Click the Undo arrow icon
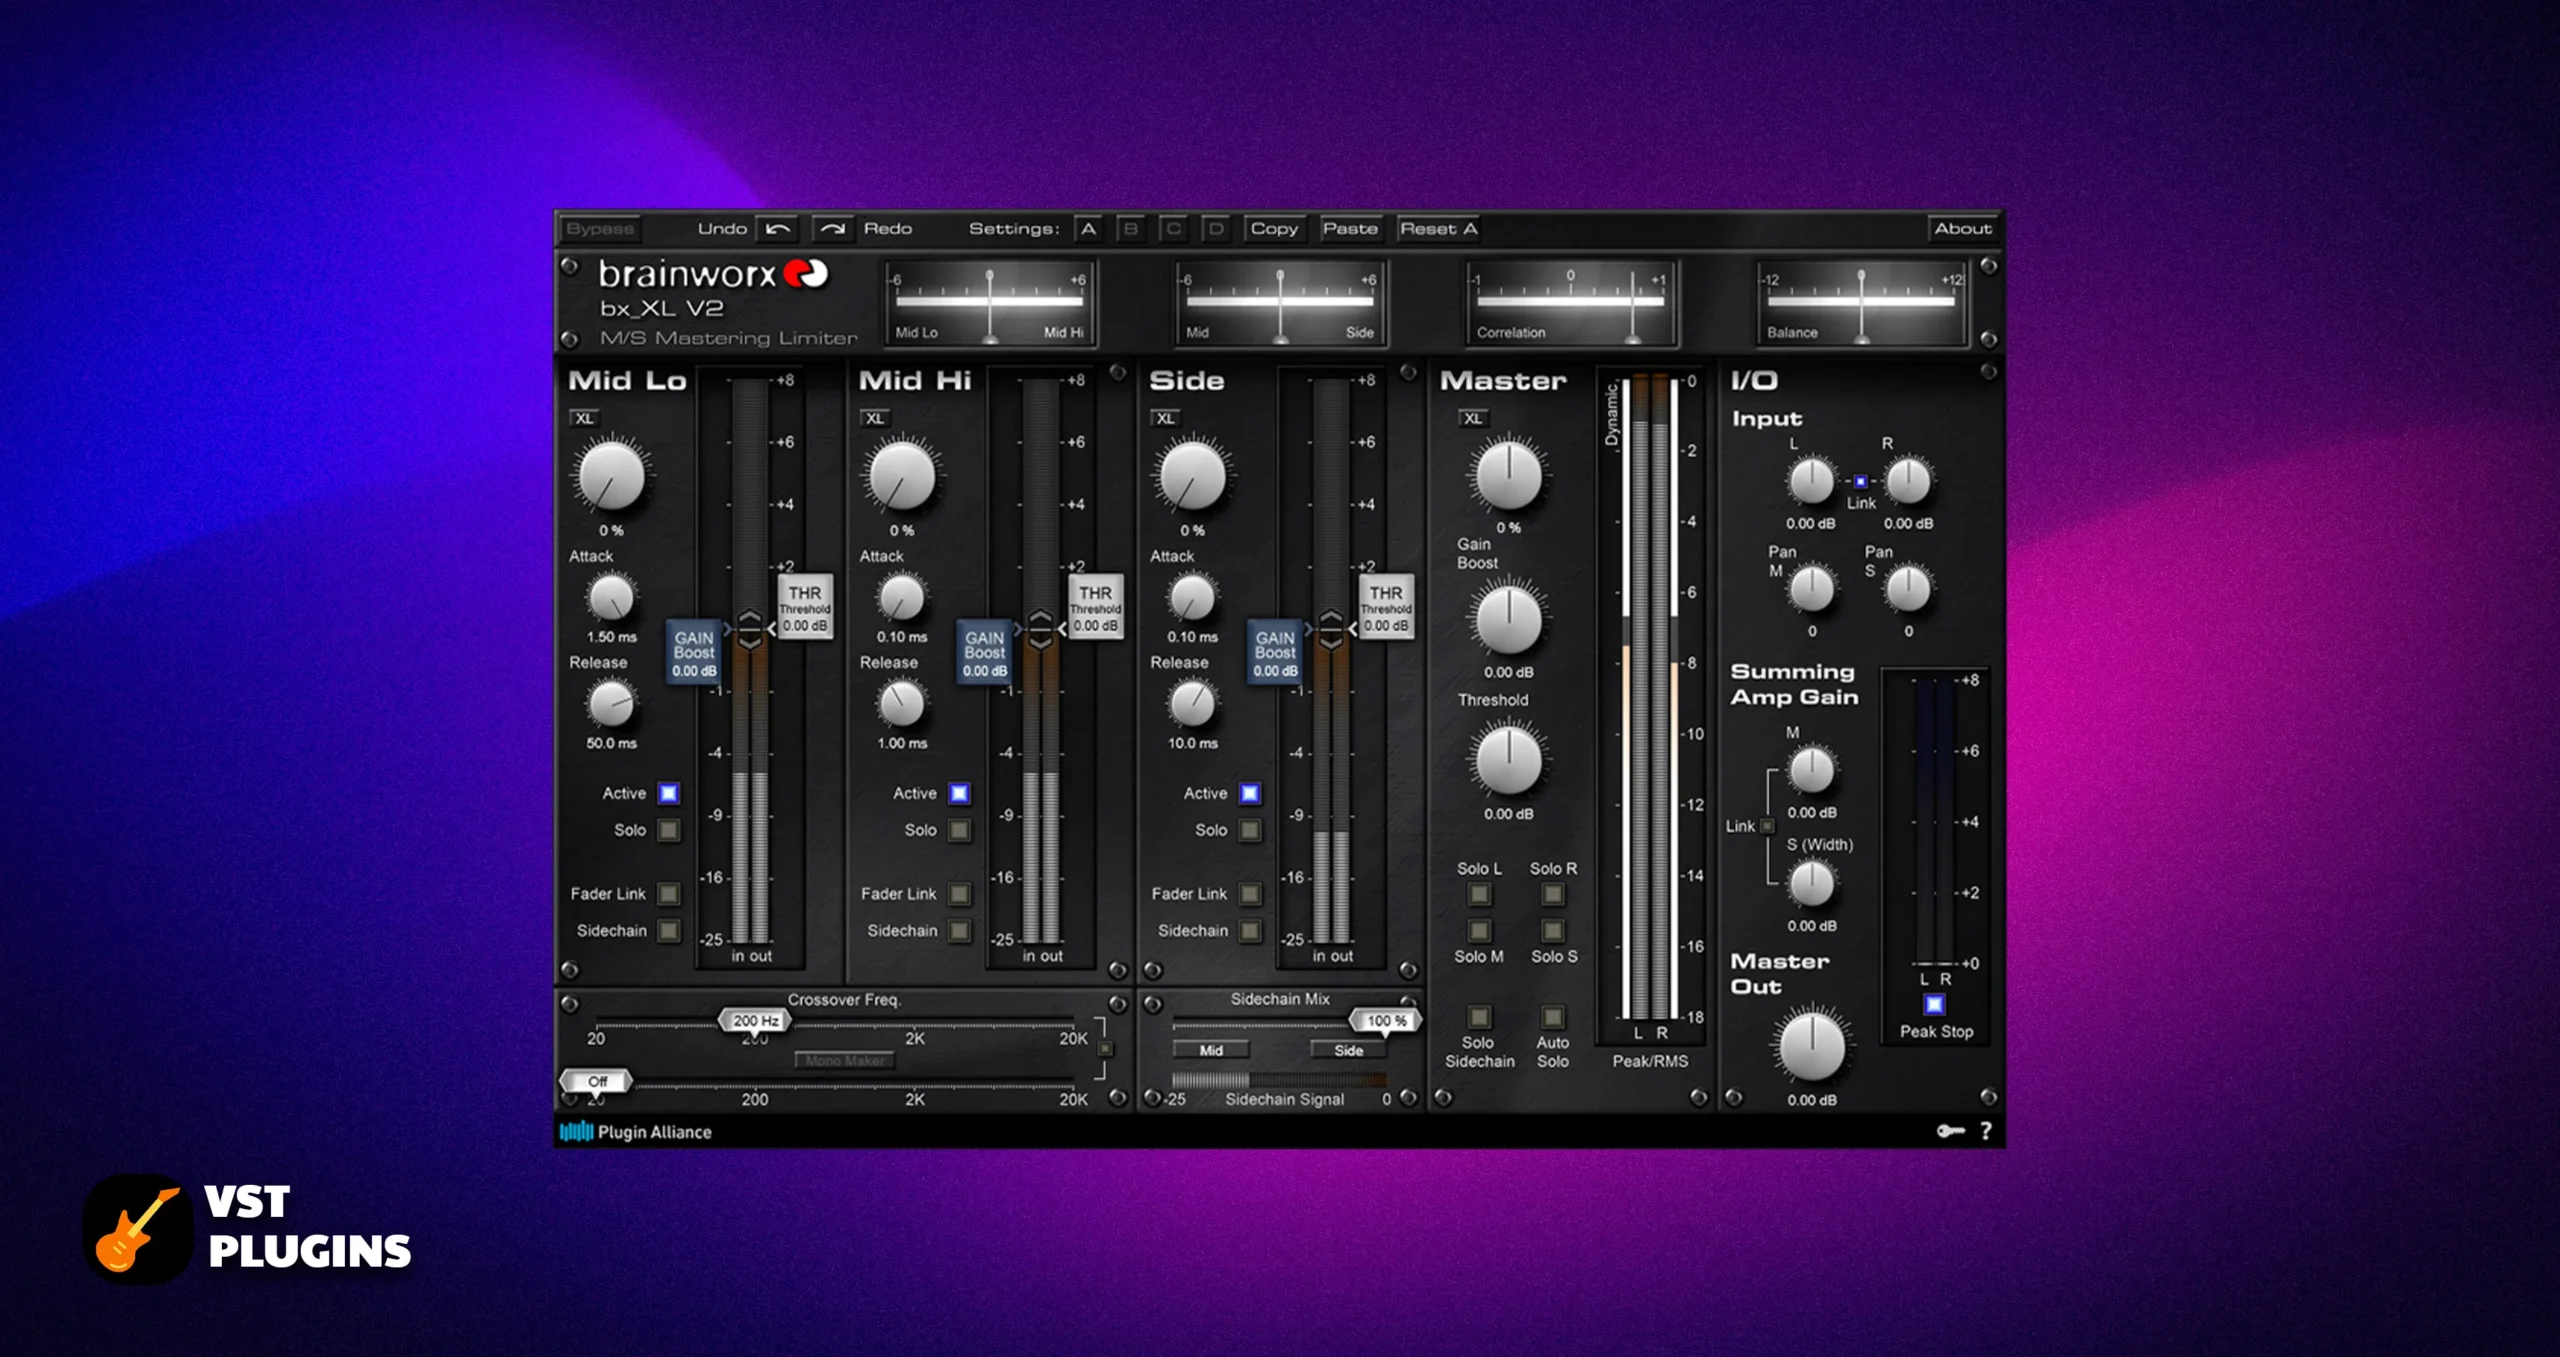This screenshot has width=2560, height=1357. [778, 229]
